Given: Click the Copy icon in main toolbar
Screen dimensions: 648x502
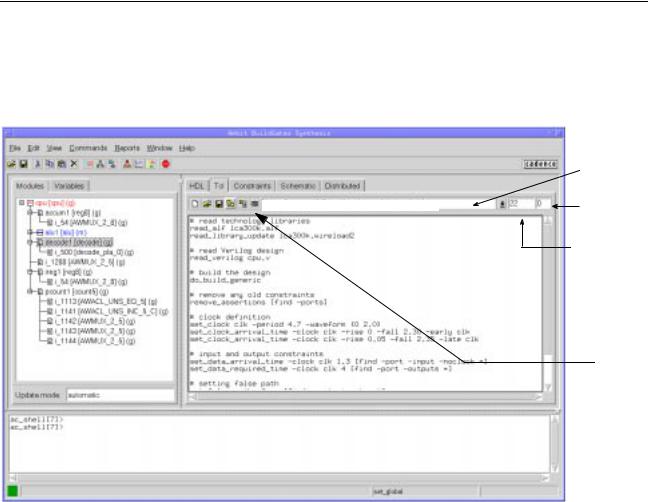Looking at the screenshot, I should tap(50, 164).
